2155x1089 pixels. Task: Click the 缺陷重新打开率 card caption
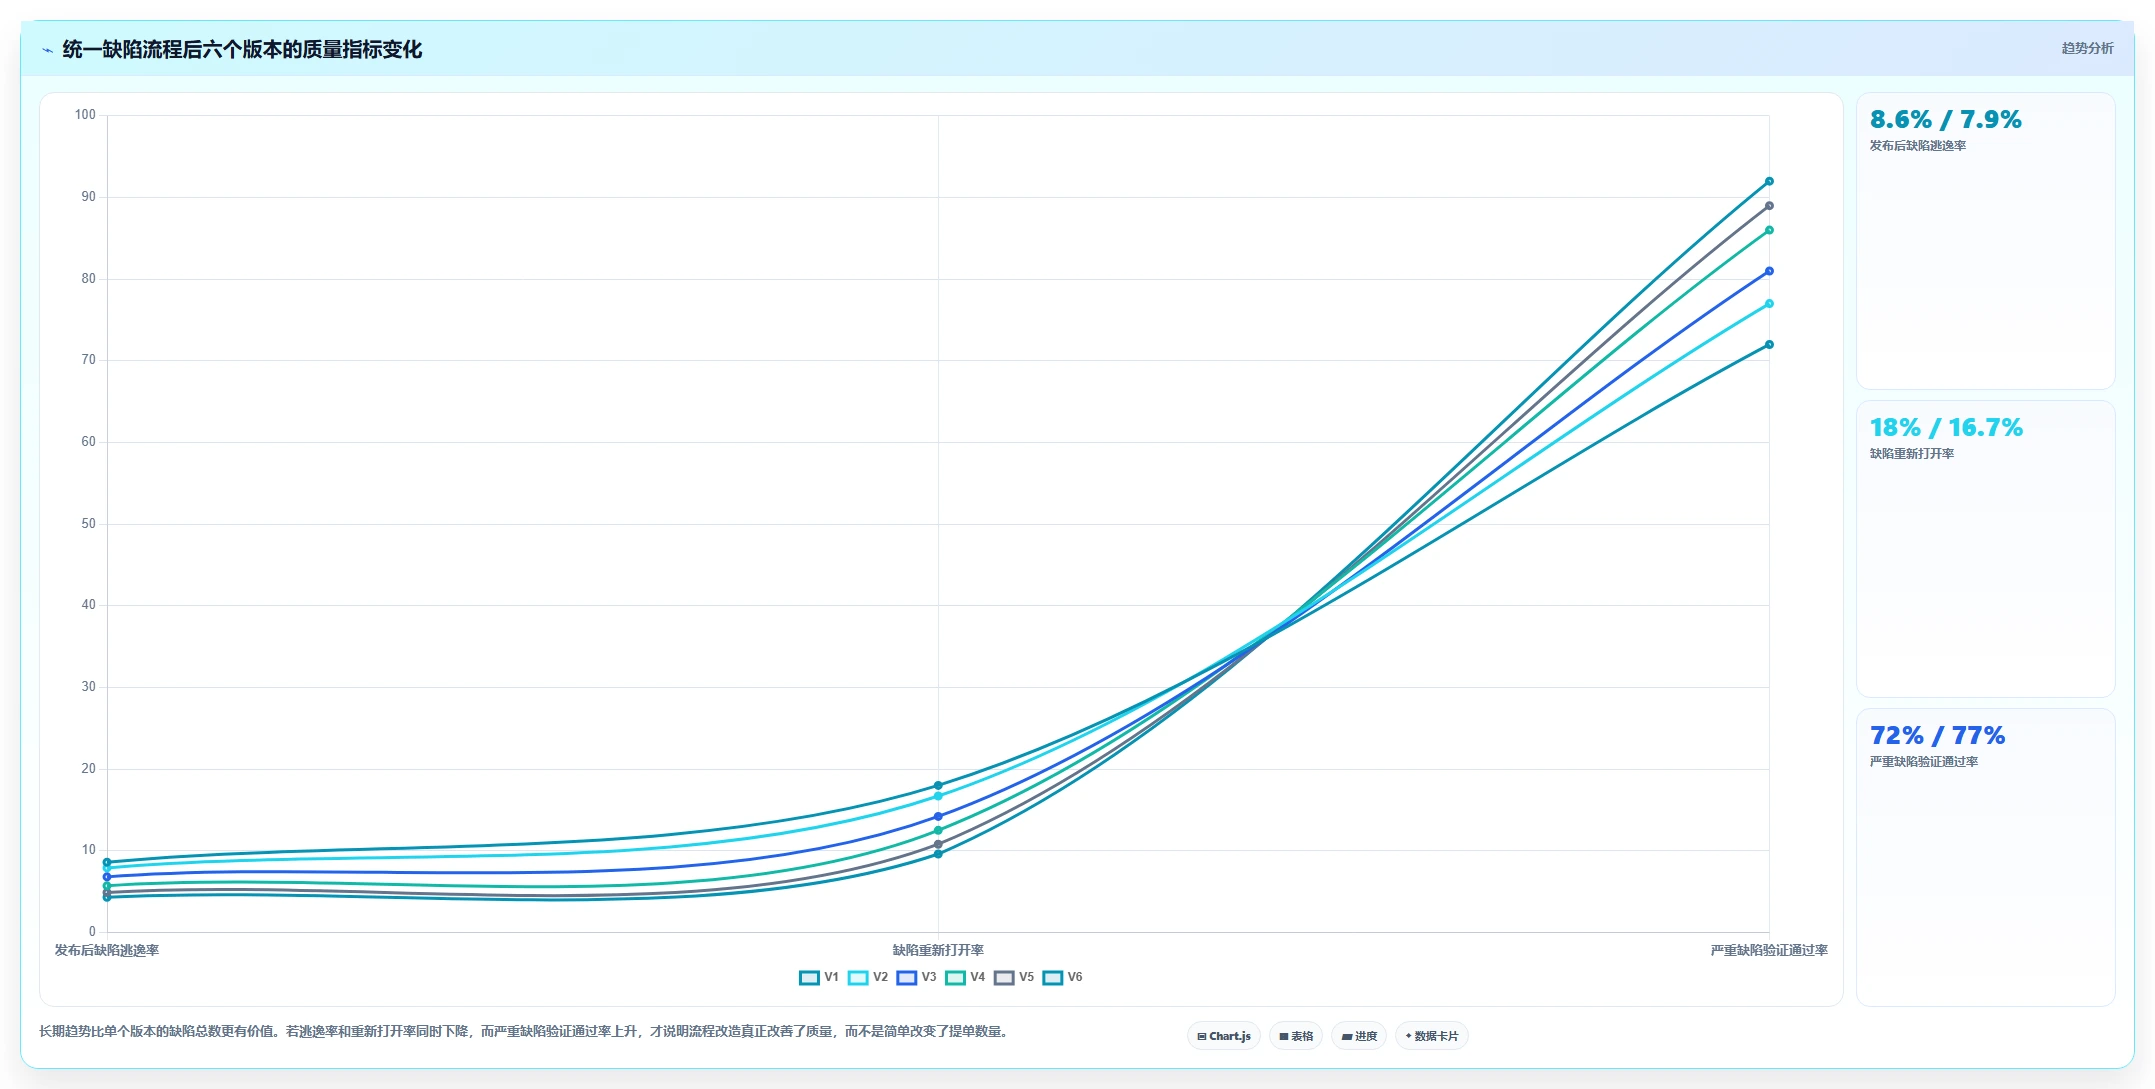pos(1912,454)
